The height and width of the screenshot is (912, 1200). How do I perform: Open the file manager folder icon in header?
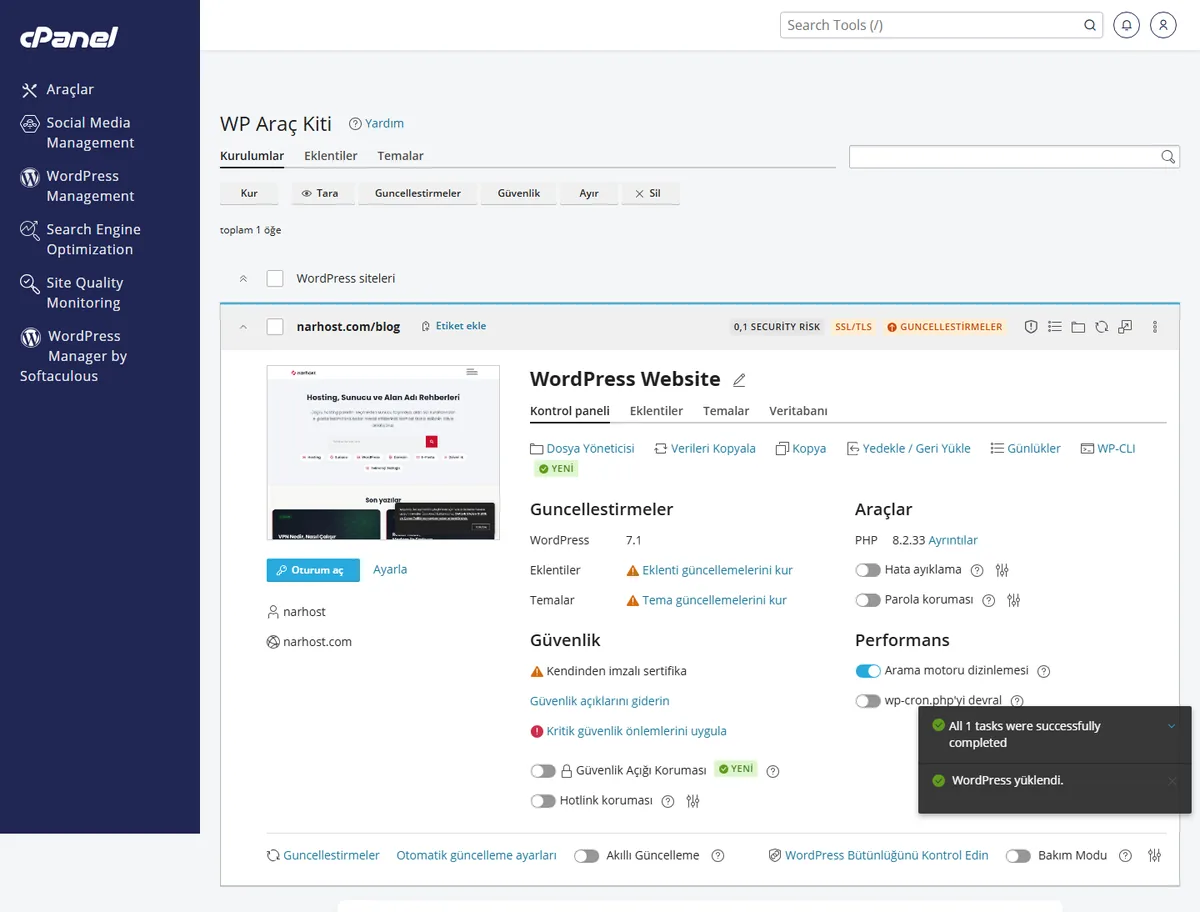(x=1078, y=327)
